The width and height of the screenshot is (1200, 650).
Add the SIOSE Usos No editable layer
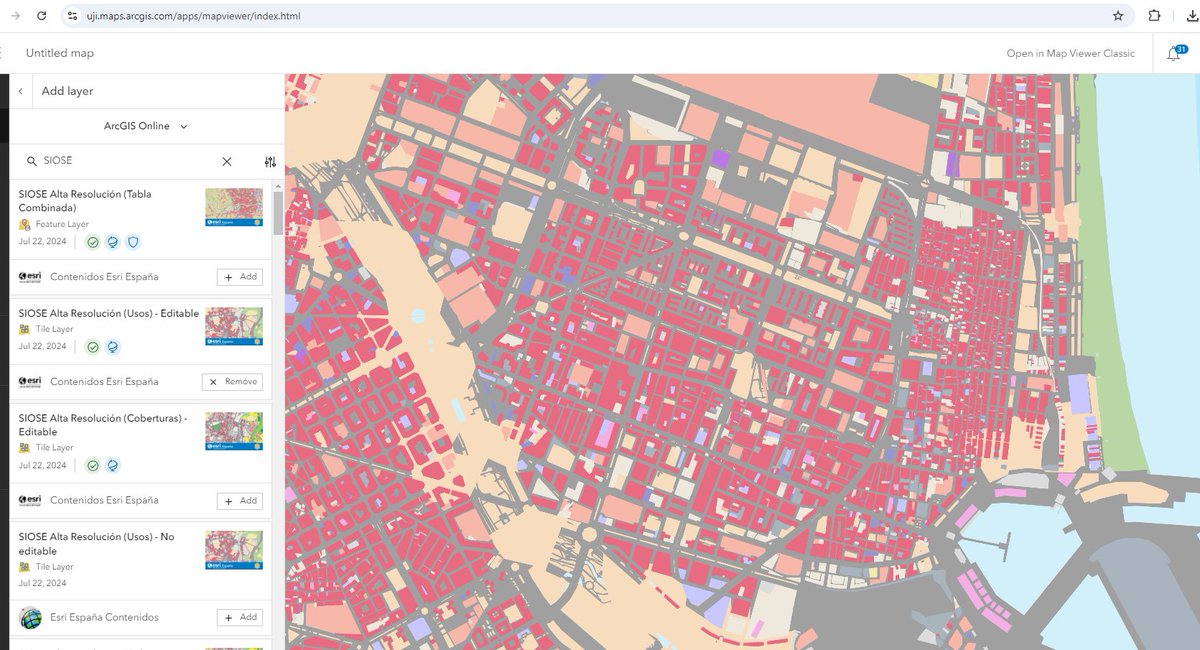coord(240,618)
